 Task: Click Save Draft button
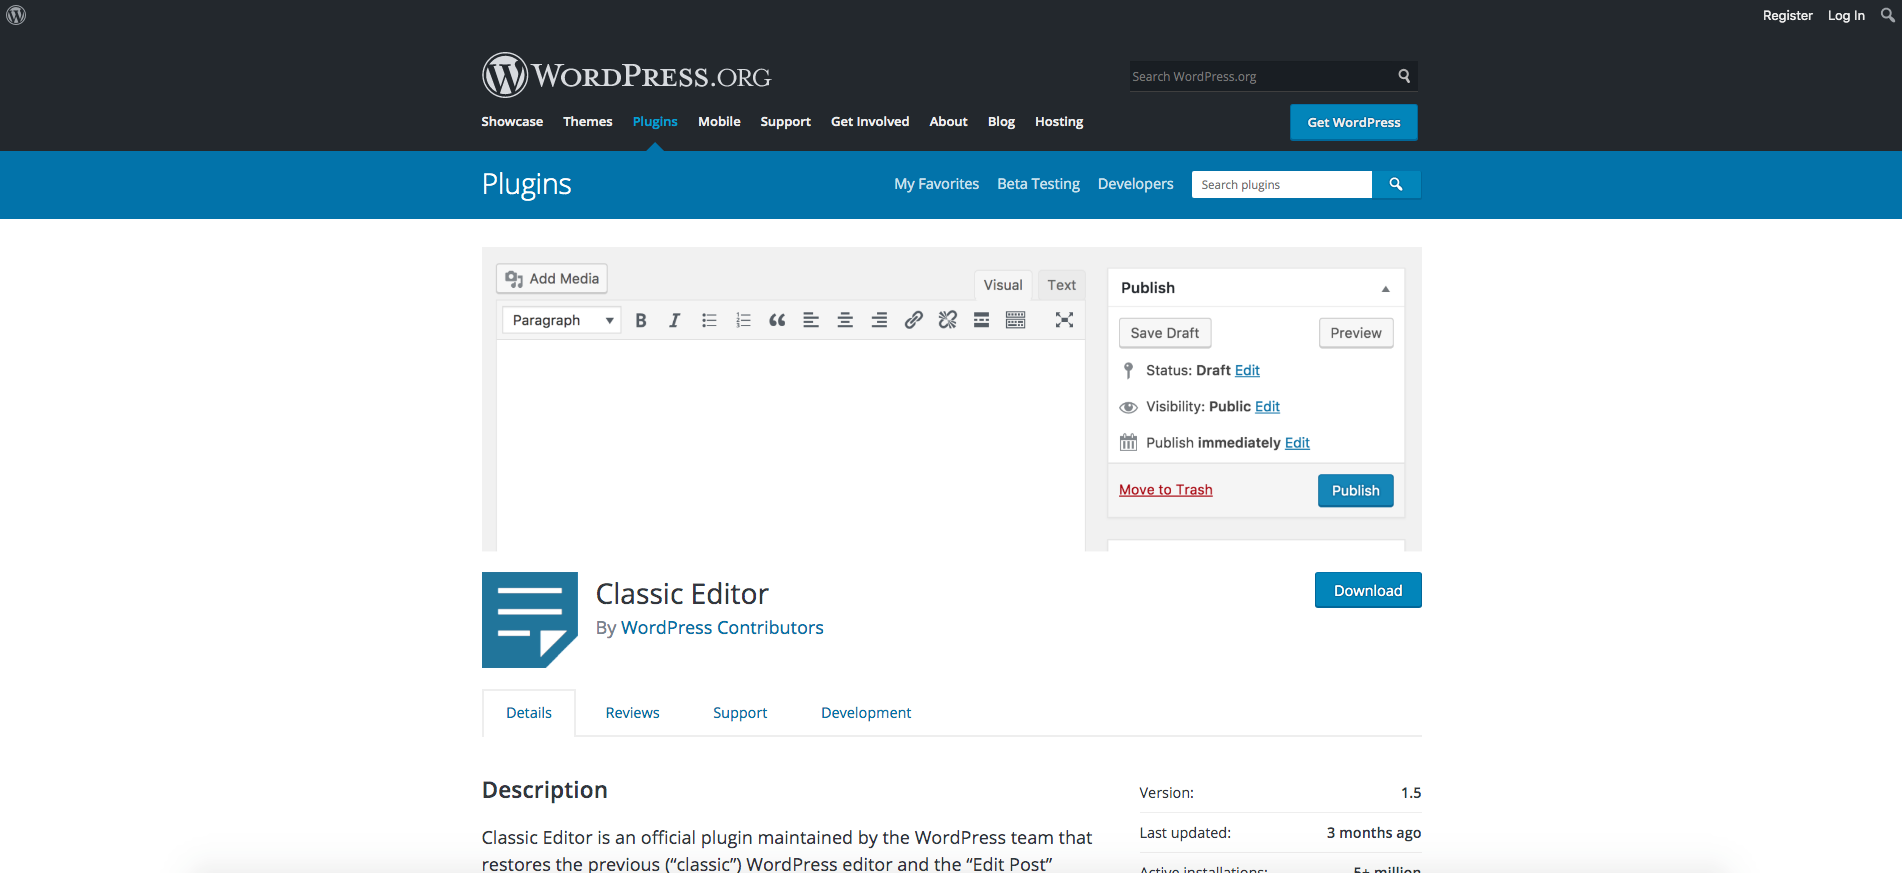(1165, 333)
